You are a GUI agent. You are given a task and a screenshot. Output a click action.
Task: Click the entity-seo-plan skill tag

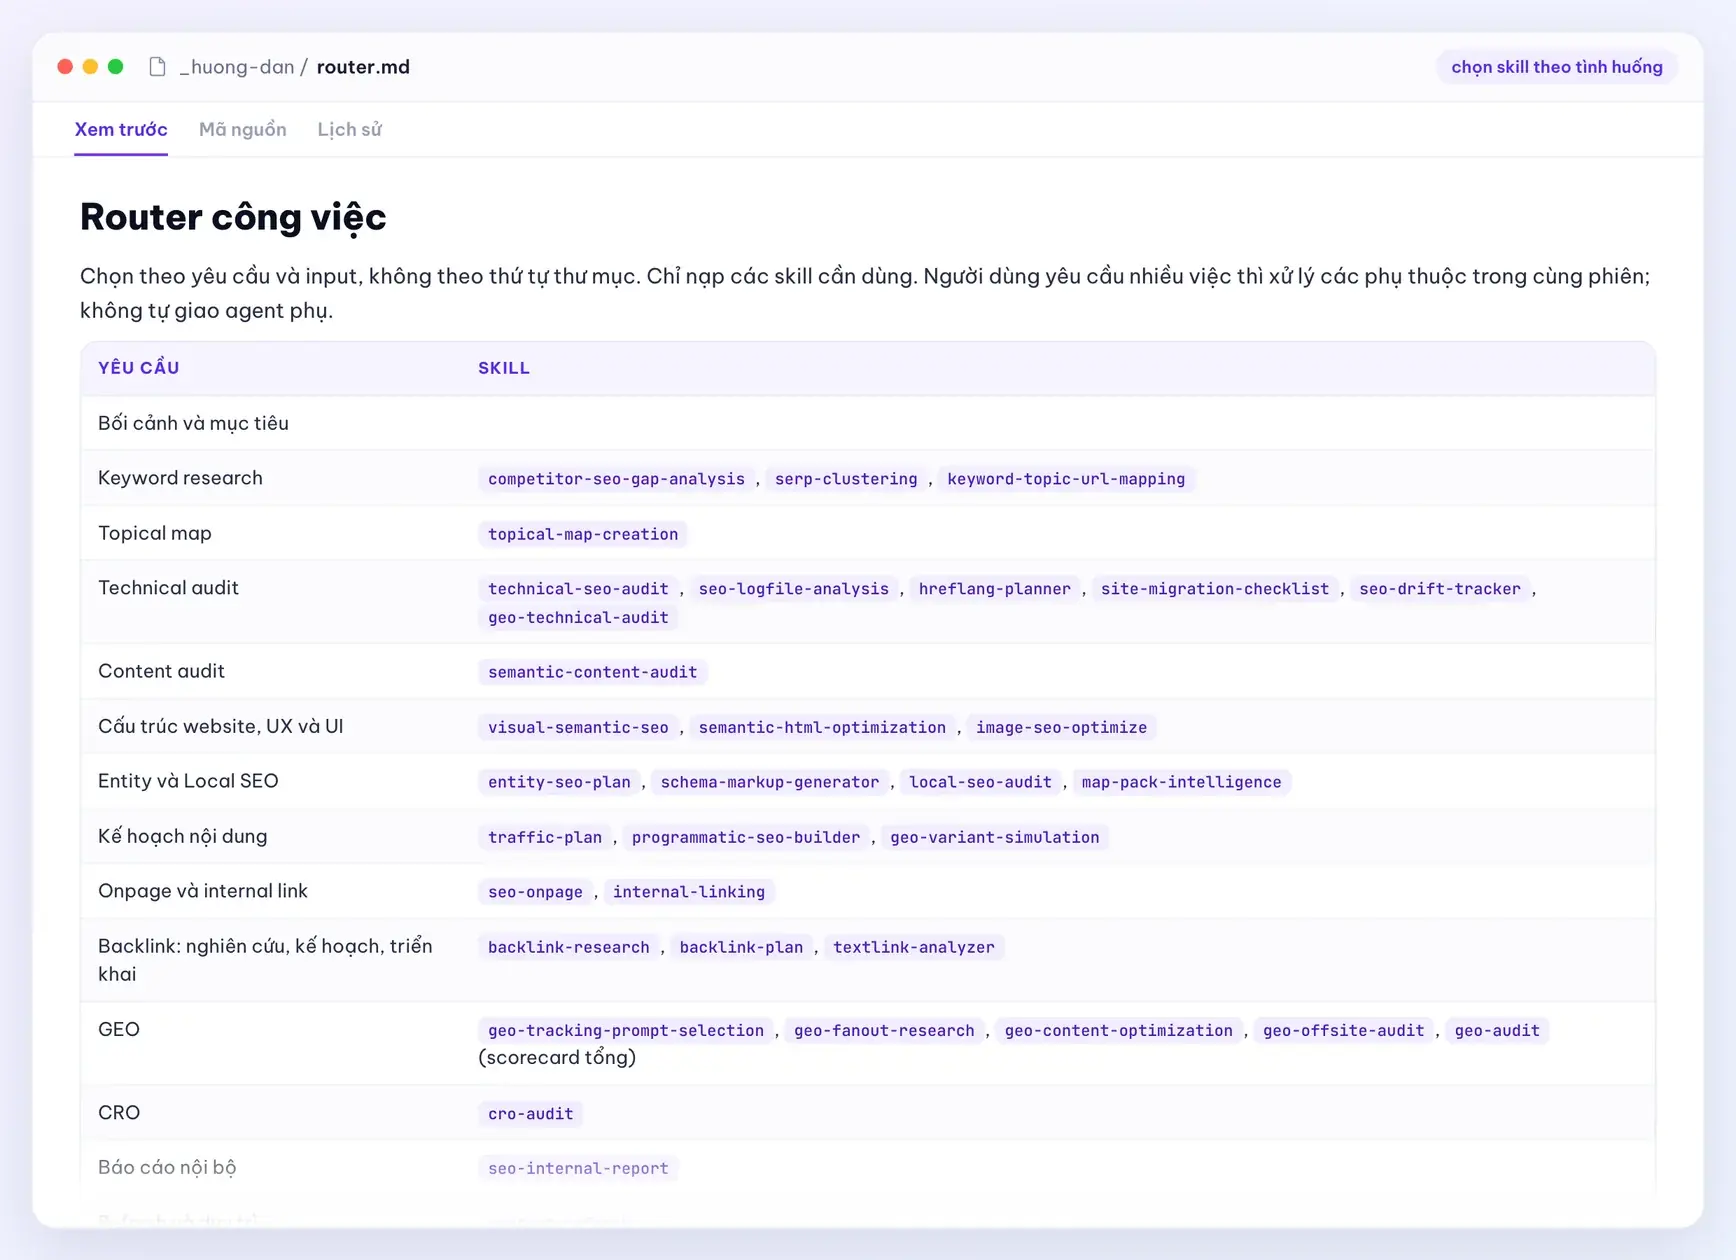click(x=559, y=782)
